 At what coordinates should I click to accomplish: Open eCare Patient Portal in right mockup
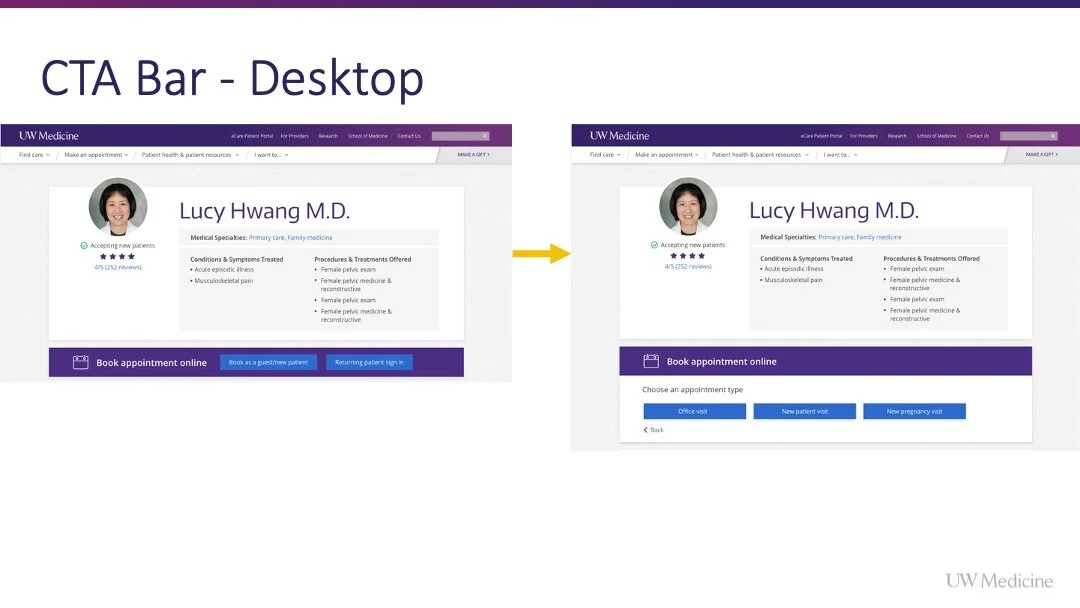[x=821, y=136]
